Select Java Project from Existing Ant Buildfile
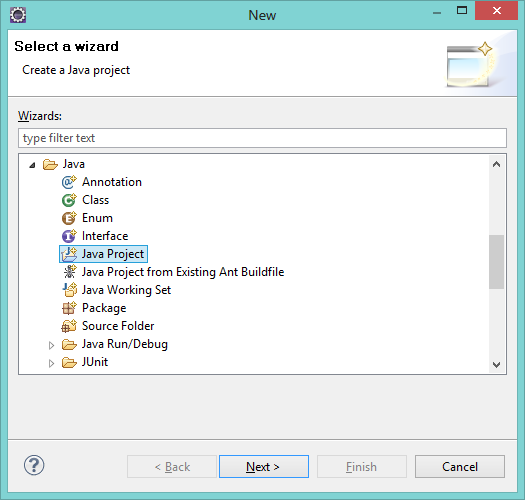The width and height of the screenshot is (525, 500). pos(183,272)
